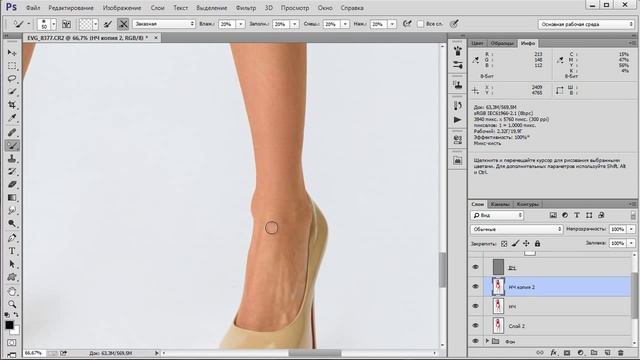
Task: Open the Brush panel toggle
Action: point(67,24)
